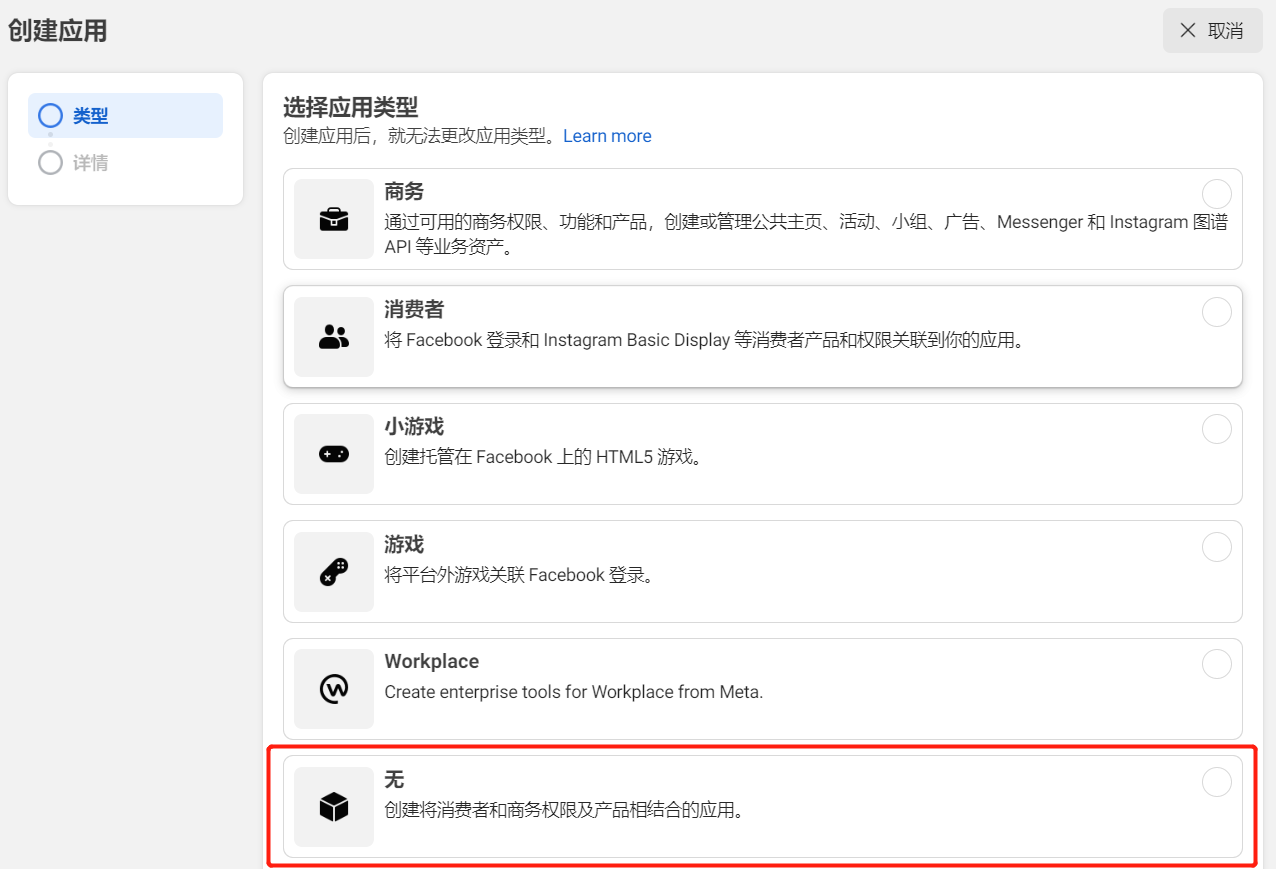Click the 创建应用 page title
Image resolution: width=1276 pixels, height=869 pixels.
57,31
